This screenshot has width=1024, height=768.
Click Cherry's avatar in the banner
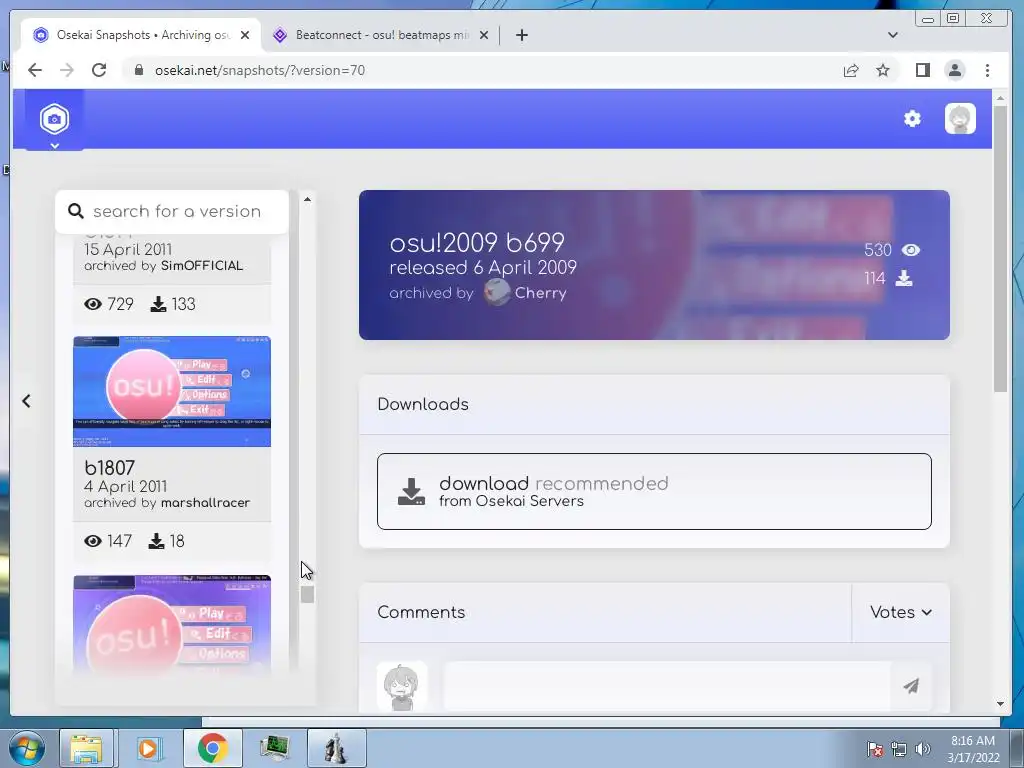point(497,292)
